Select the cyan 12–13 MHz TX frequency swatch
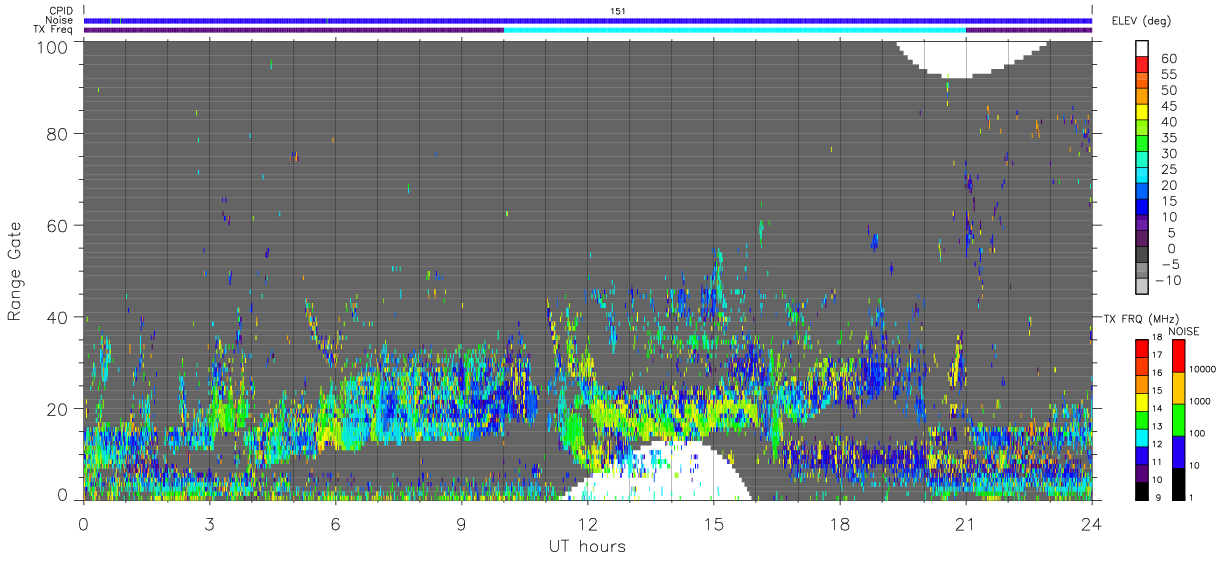Image resolution: width=1228 pixels, height=567 pixels. tap(1142, 438)
